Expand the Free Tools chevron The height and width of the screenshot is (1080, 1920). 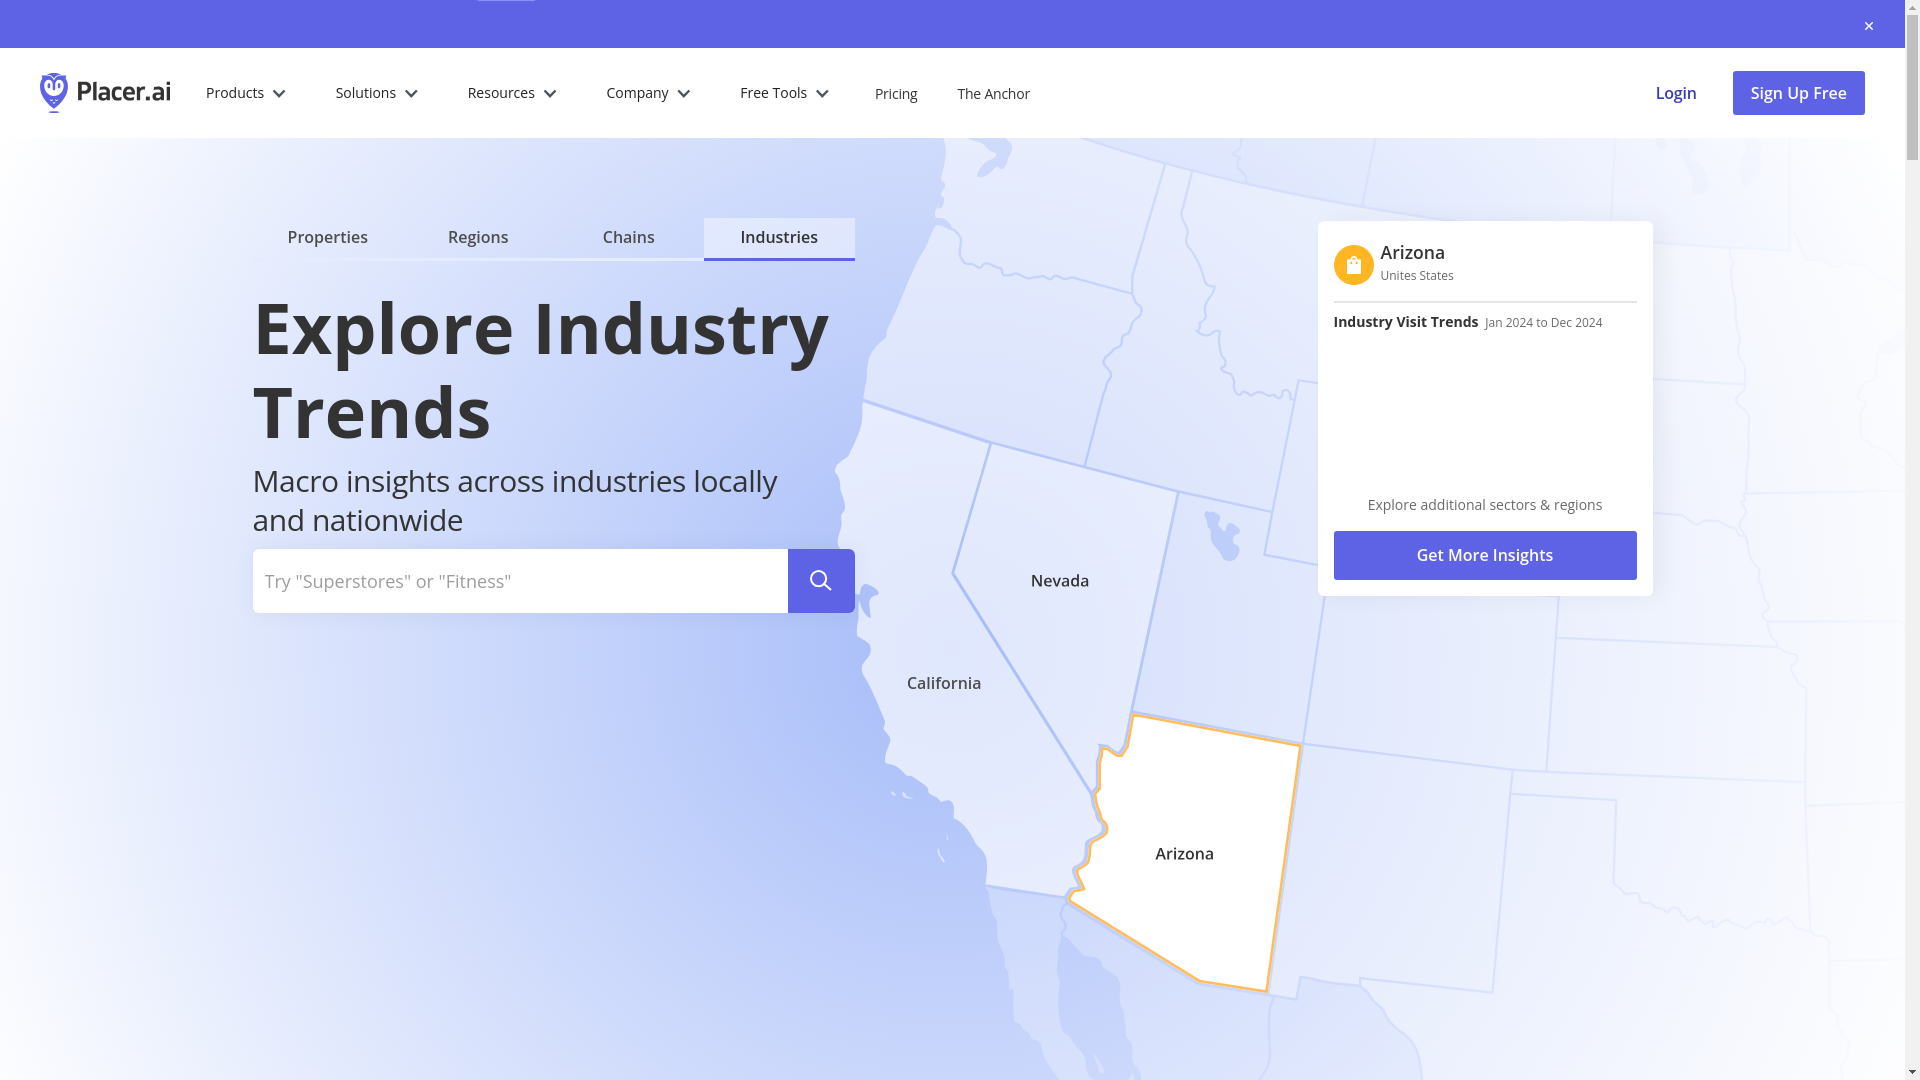pos(822,94)
